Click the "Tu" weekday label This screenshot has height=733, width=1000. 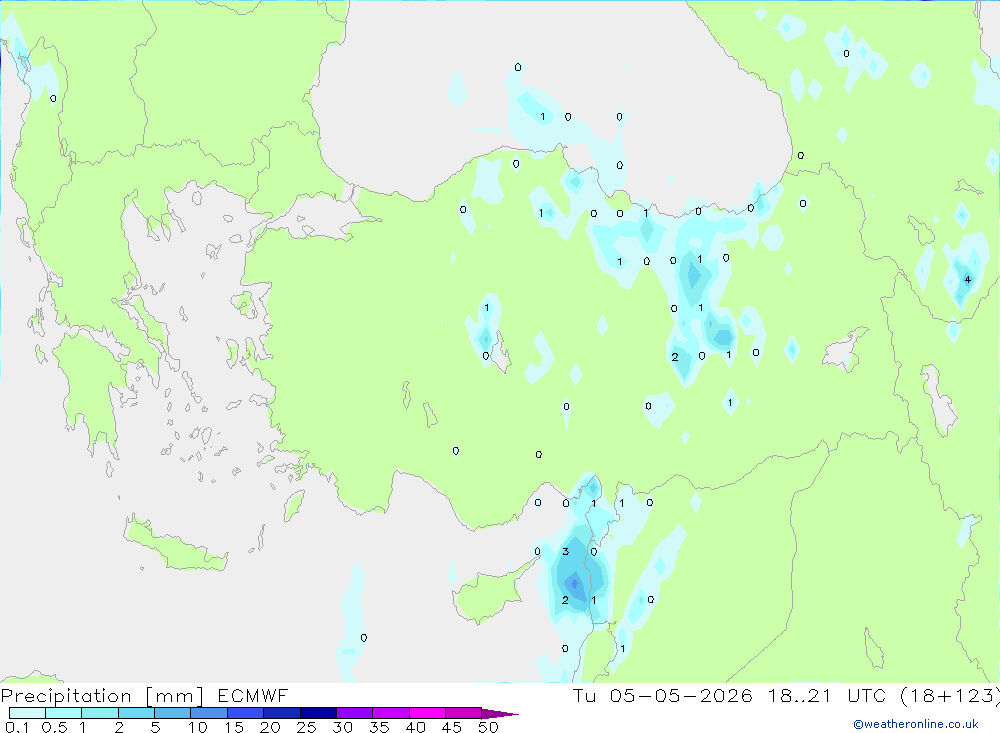point(584,695)
